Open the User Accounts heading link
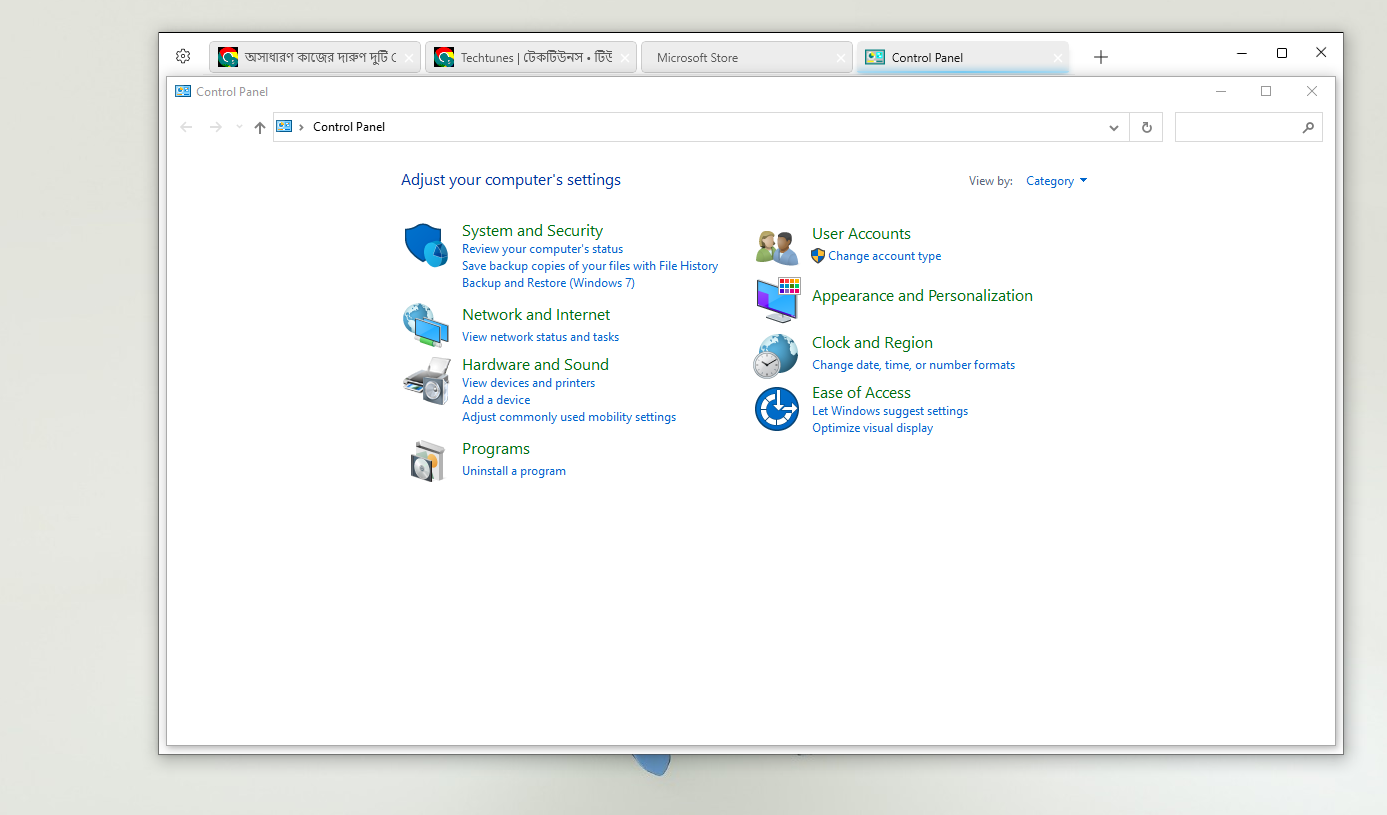Screen dimensions: 1387x815 click(861, 234)
